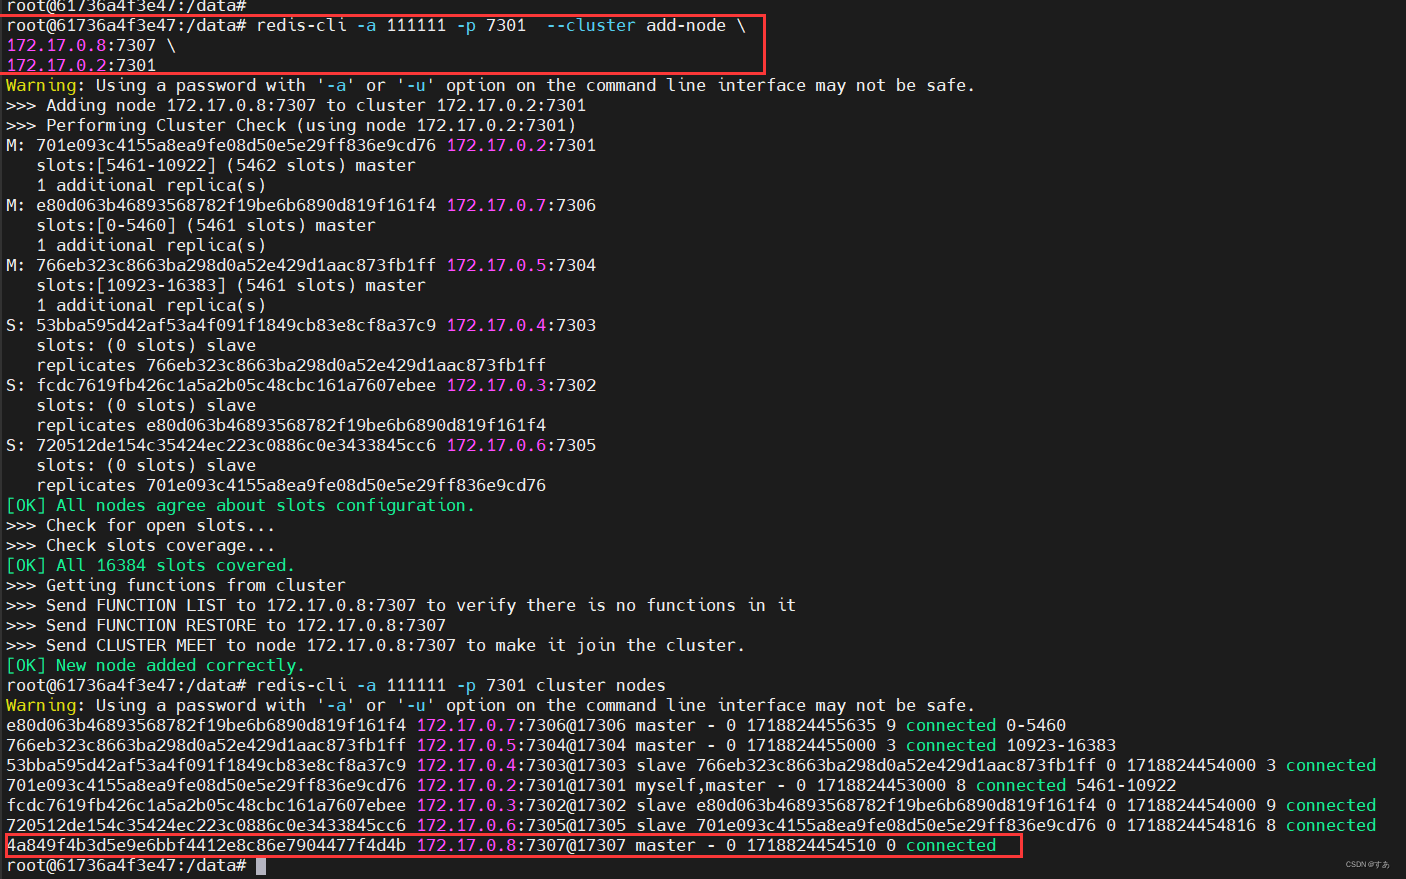Click timestamp '1718824454510' in the 7307 row
The height and width of the screenshot is (879, 1406).
click(x=811, y=846)
